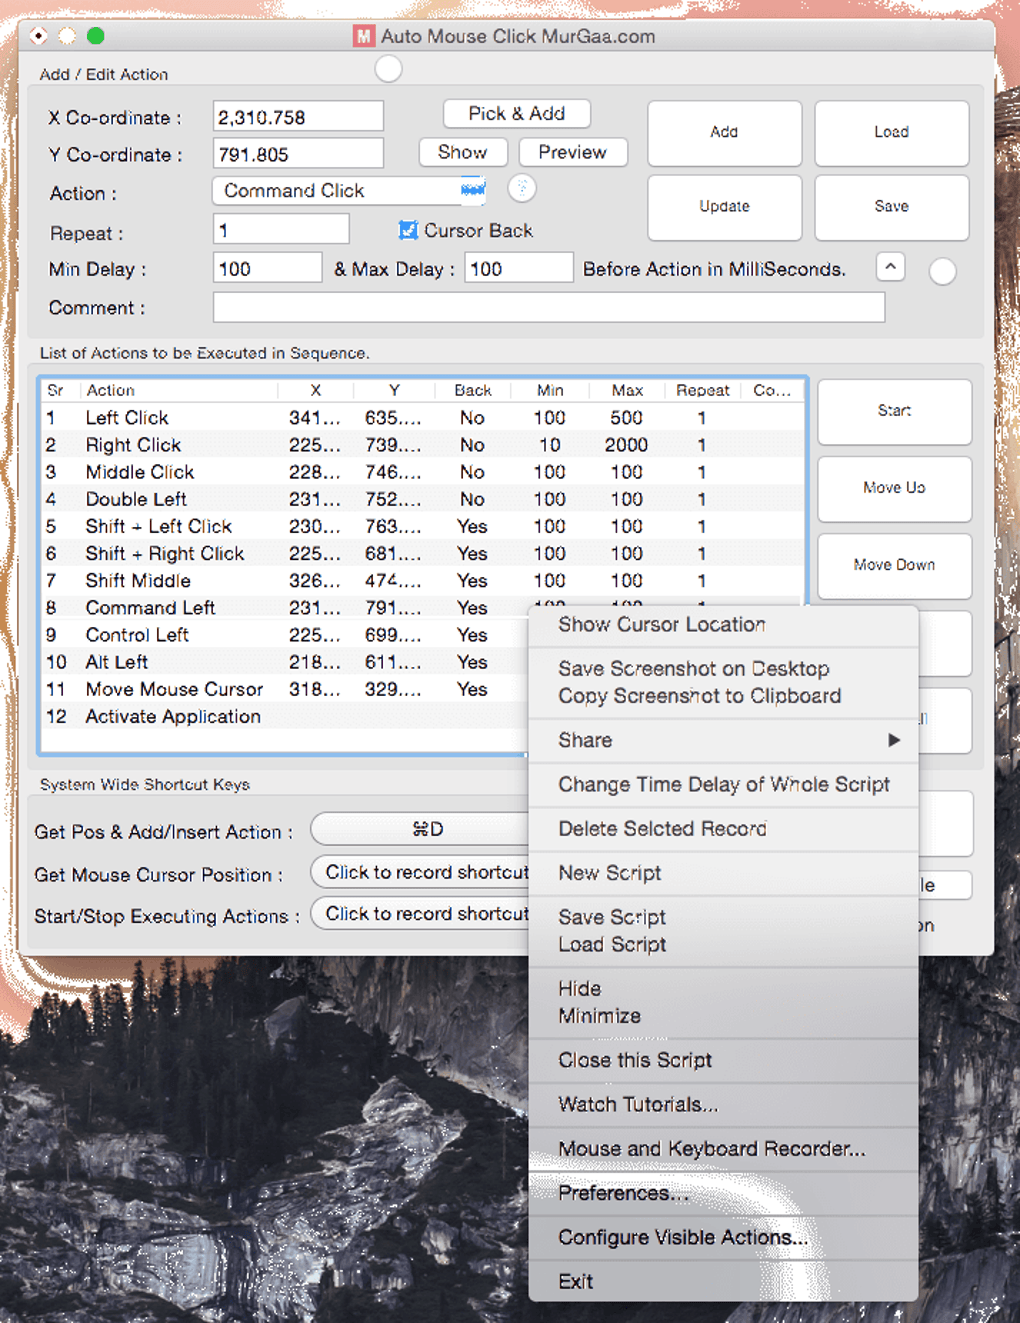The width and height of the screenshot is (1020, 1323).
Task: Open the Action dropdown showing Command Click
Action: click(350, 190)
